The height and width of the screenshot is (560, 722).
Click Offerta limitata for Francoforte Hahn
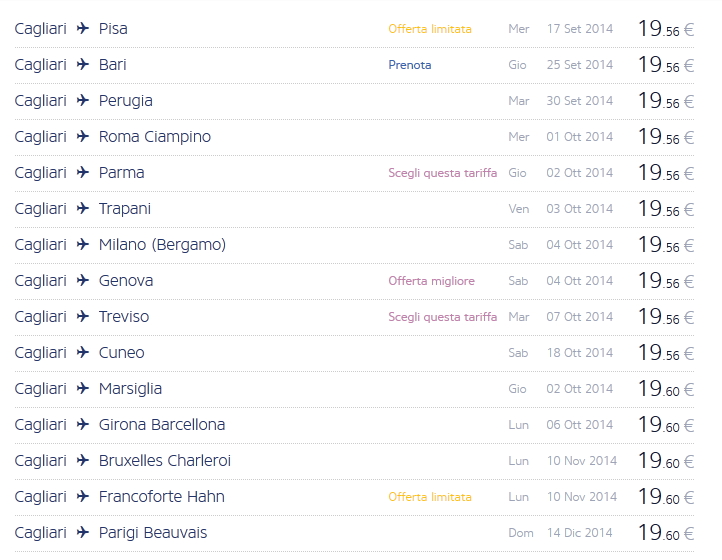click(x=430, y=497)
